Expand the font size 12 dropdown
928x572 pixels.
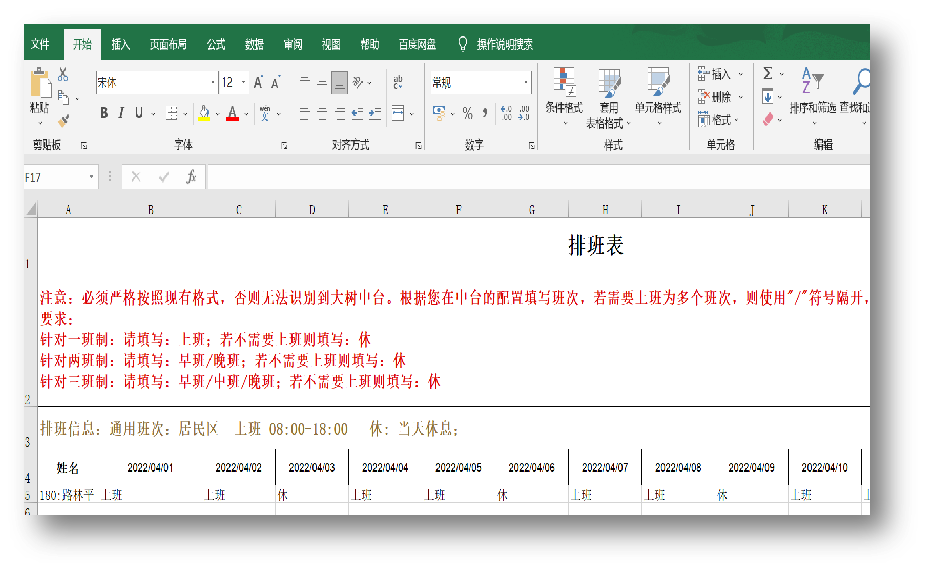coord(243,82)
